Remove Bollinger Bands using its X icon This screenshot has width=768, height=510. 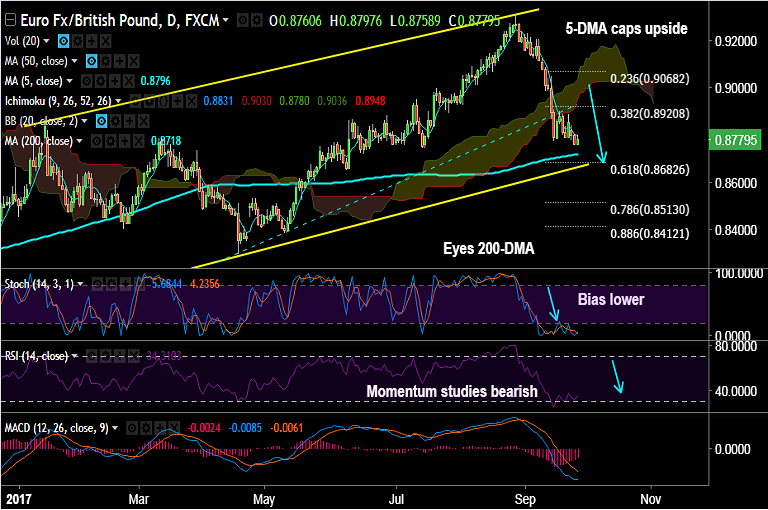pyautogui.click(x=144, y=121)
